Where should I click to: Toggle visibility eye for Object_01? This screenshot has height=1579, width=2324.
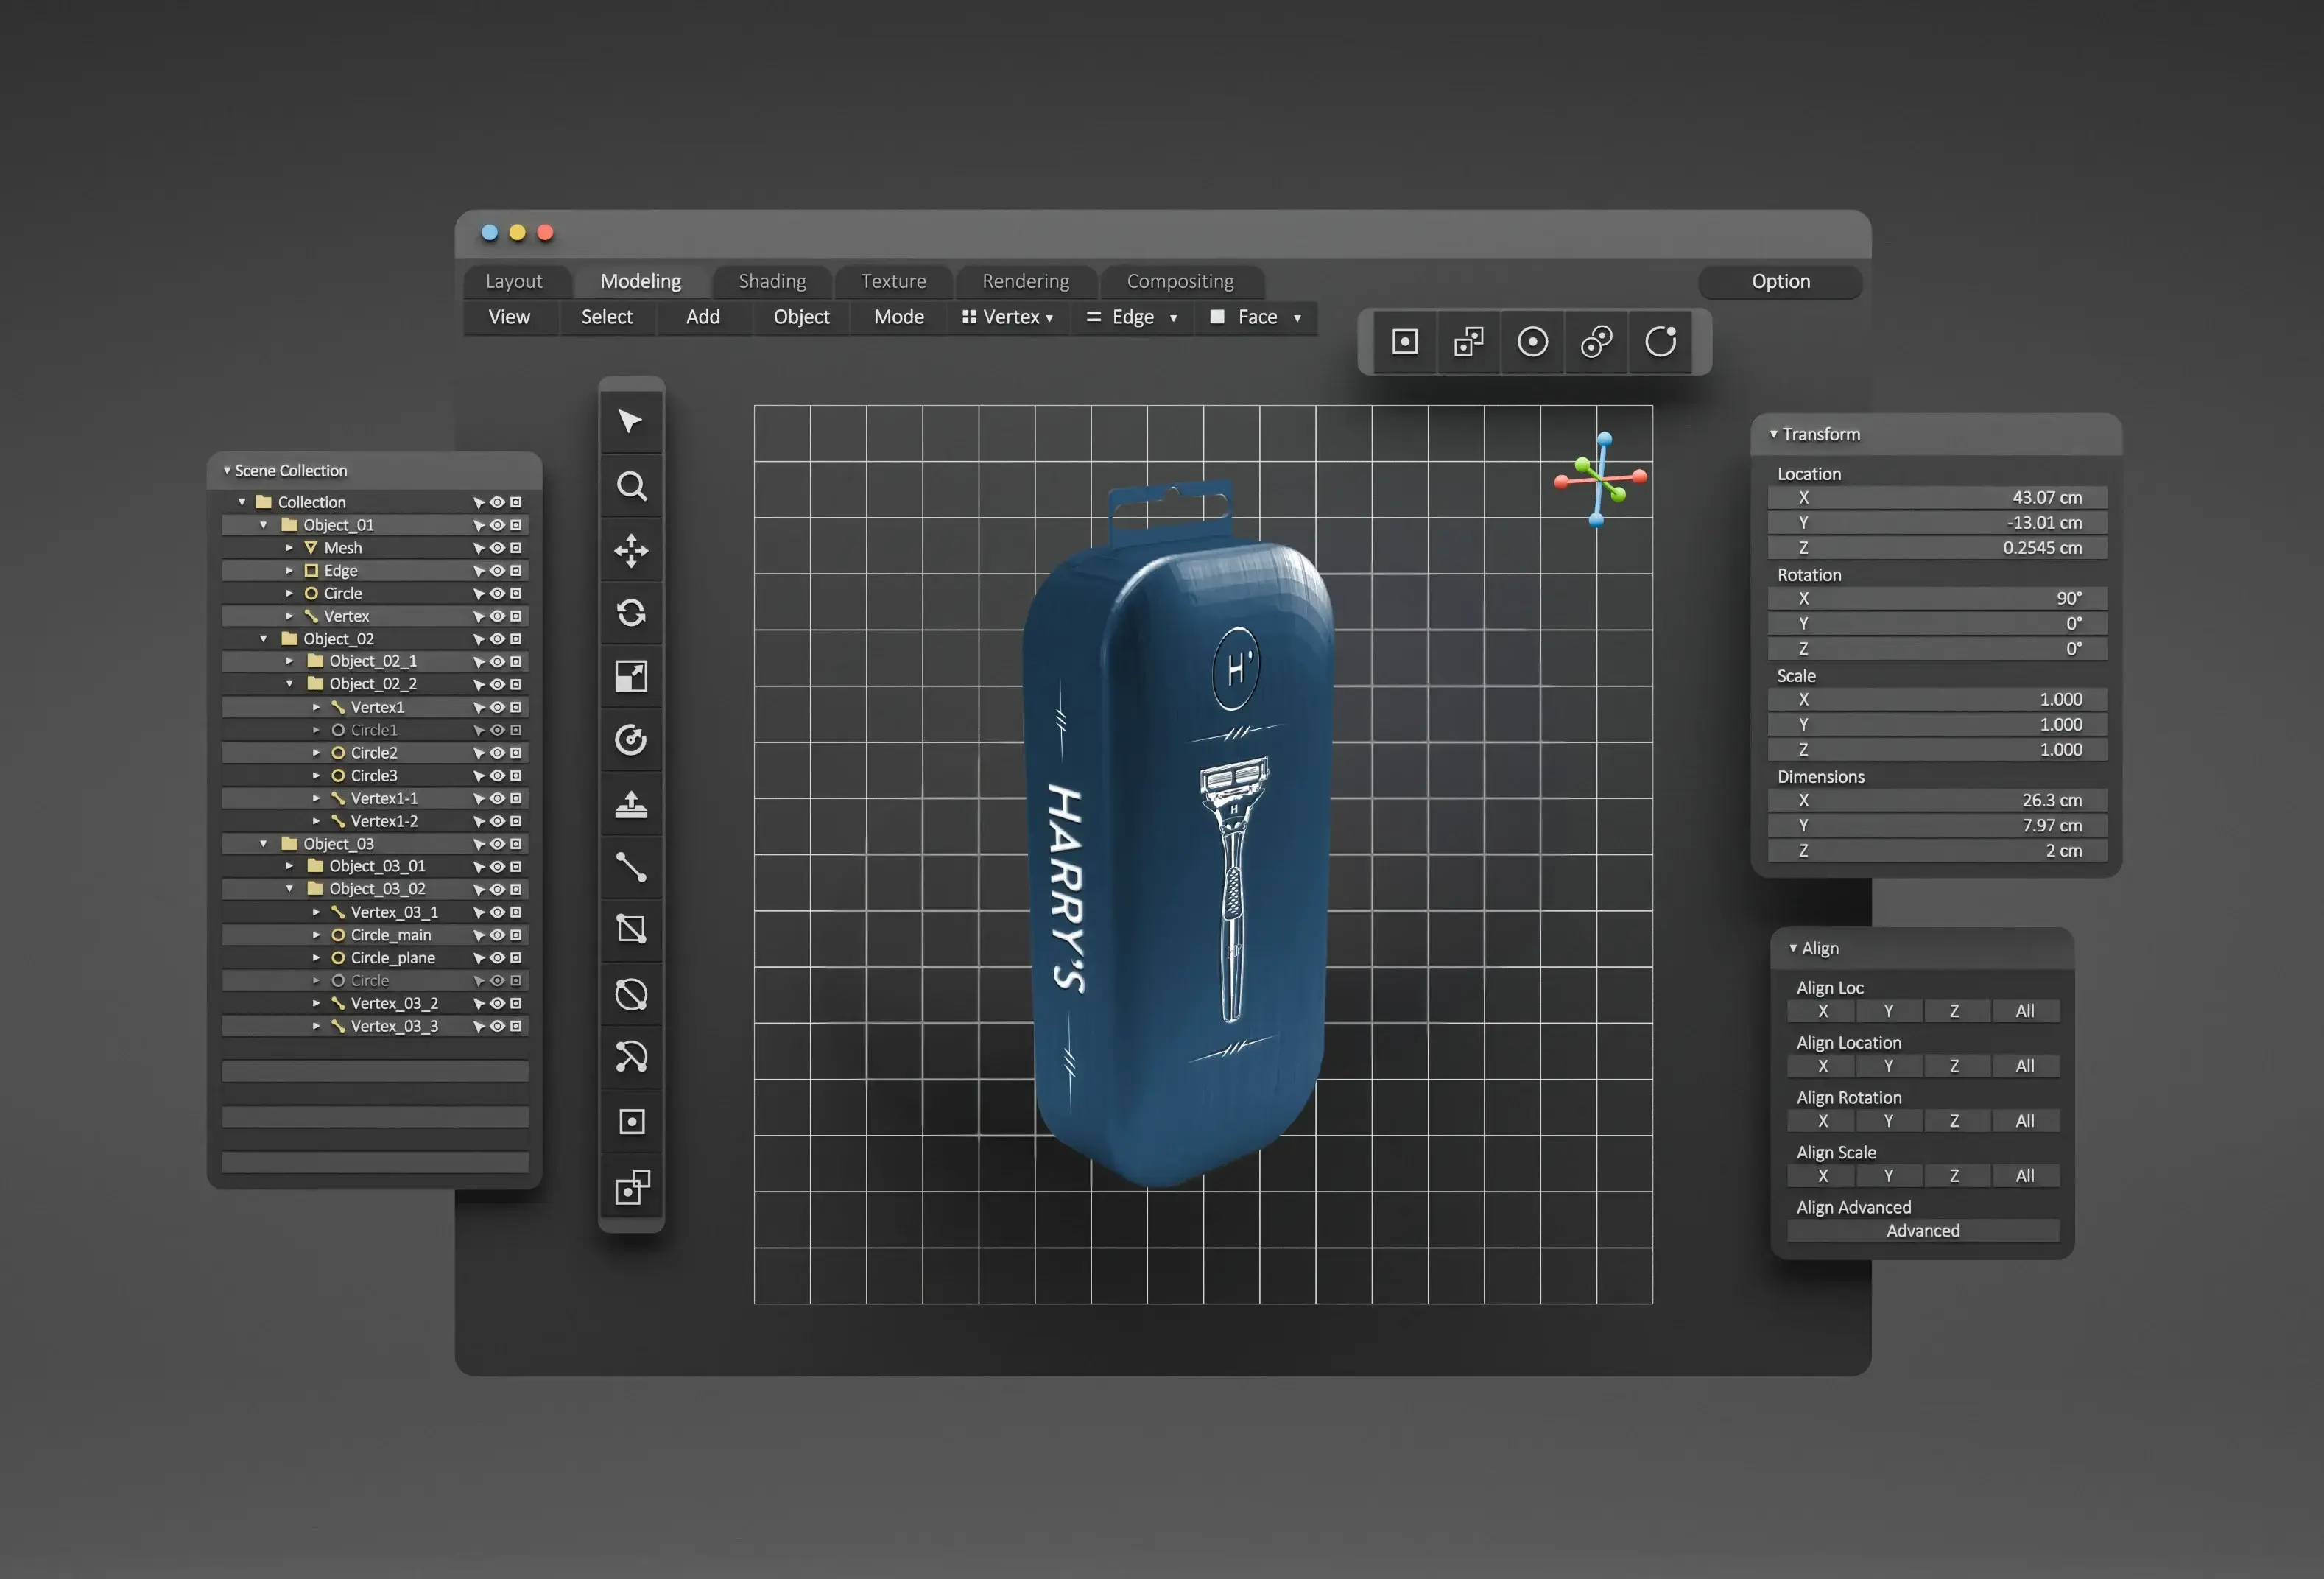[x=497, y=525]
